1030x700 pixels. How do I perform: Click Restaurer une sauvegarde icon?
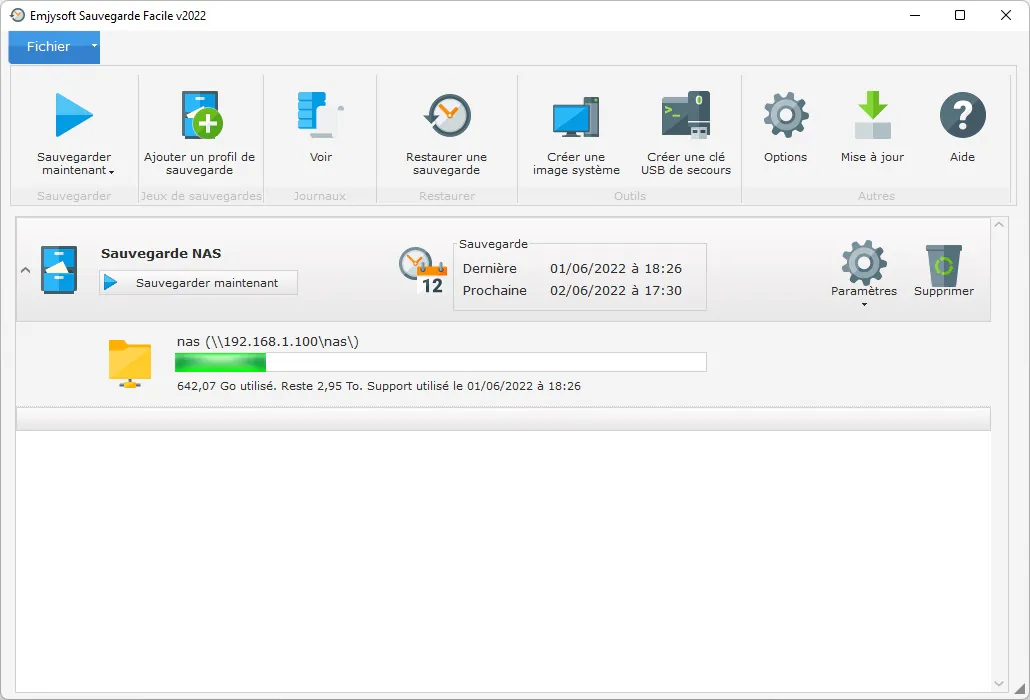click(x=447, y=116)
